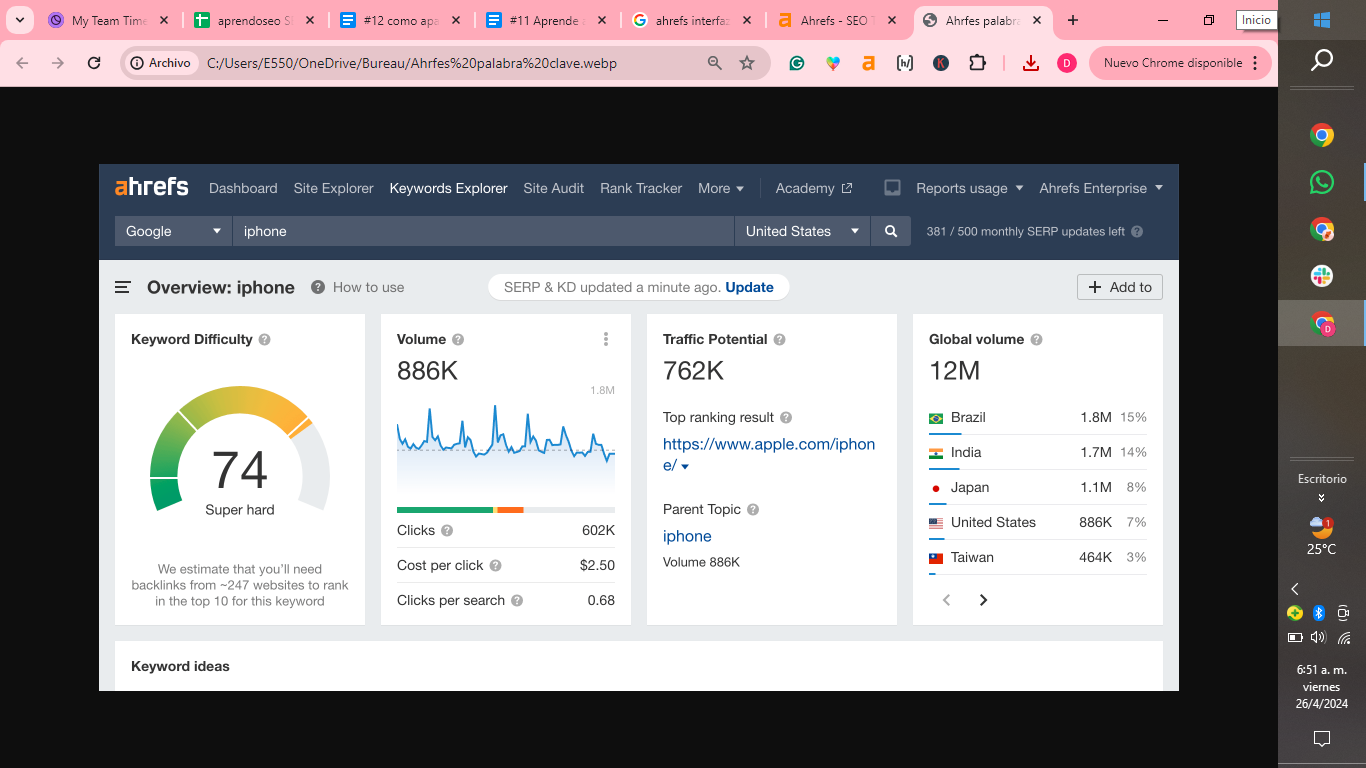Open the three-dot menu on the Volume card

(x=606, y=339)
